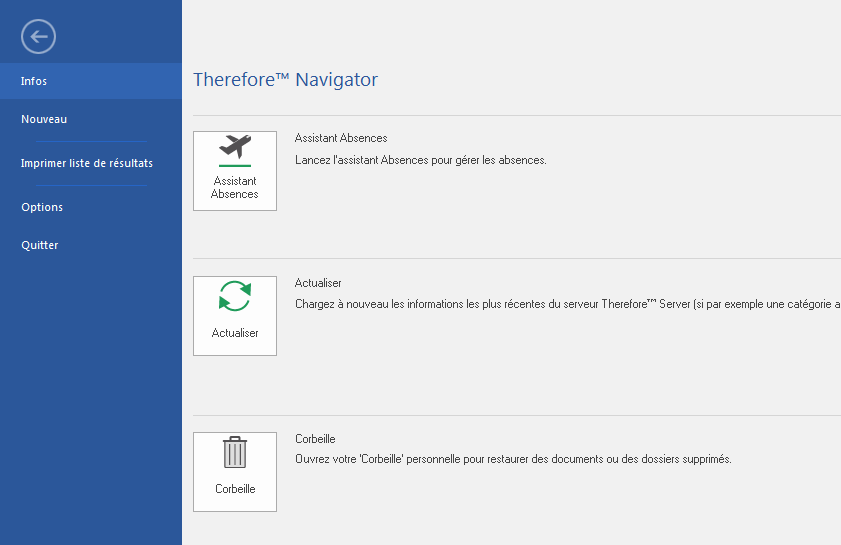Viewport: 841px width, 545px height.
Task: Click the trash can icon
Action: (x=235, y=453)
